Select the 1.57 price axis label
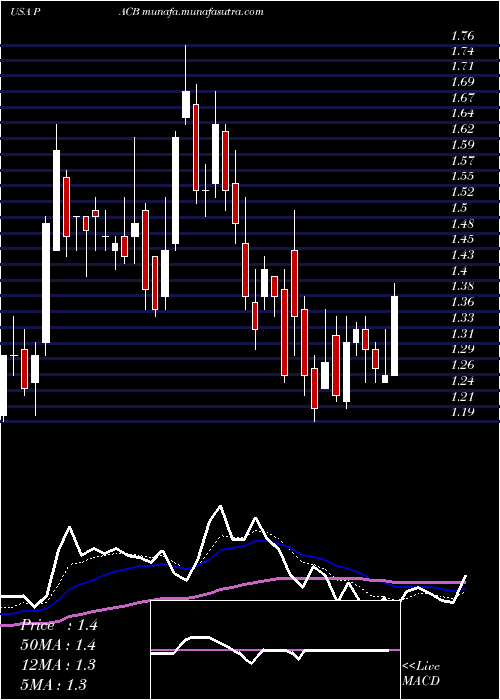The image size is (500, 700). [462, 161]
